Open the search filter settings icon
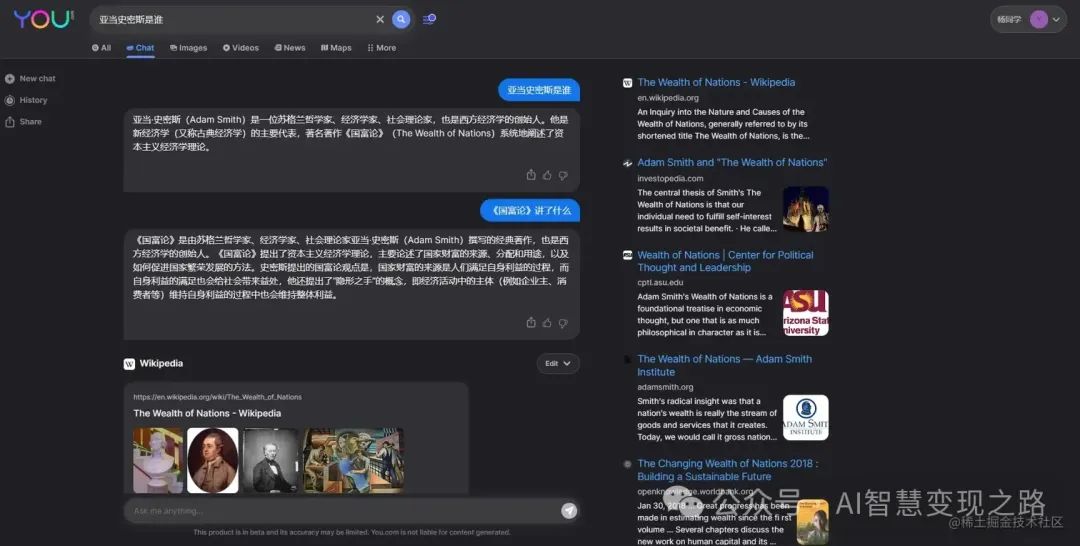Screen dimensions: 1080x546 click(x=429, y=19)
